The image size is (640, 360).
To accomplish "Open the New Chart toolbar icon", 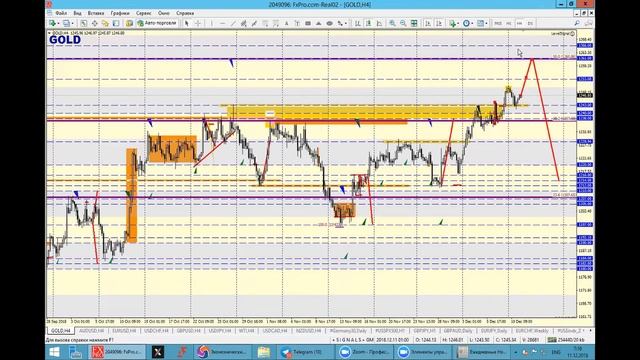I will tap(52, 23).
